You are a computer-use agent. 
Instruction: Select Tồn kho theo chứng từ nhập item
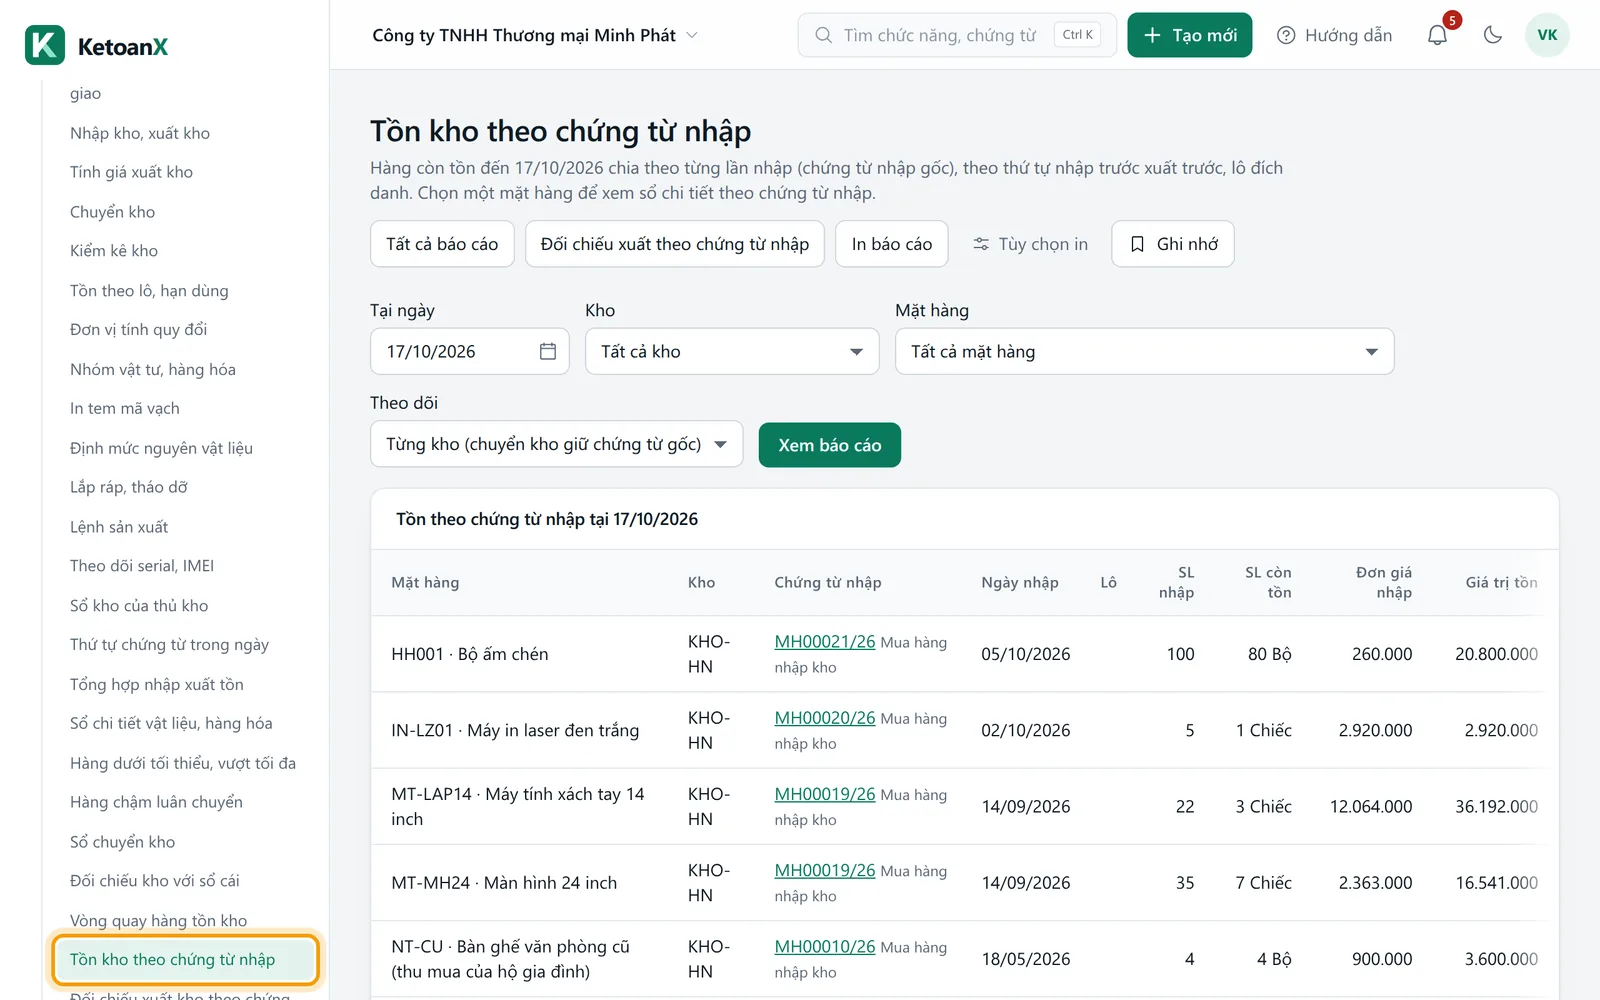click(x=186, y=959)
